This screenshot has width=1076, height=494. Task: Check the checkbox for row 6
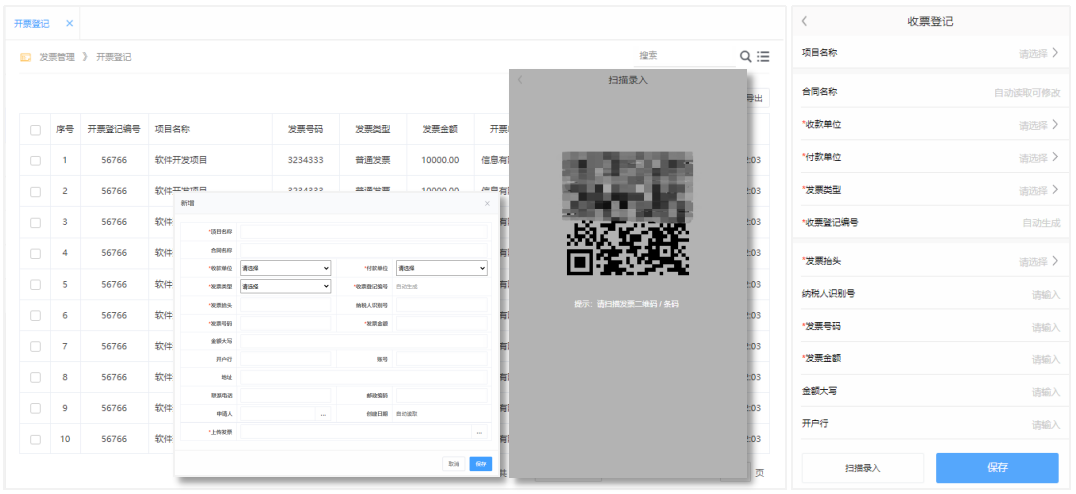coord(35,316)
